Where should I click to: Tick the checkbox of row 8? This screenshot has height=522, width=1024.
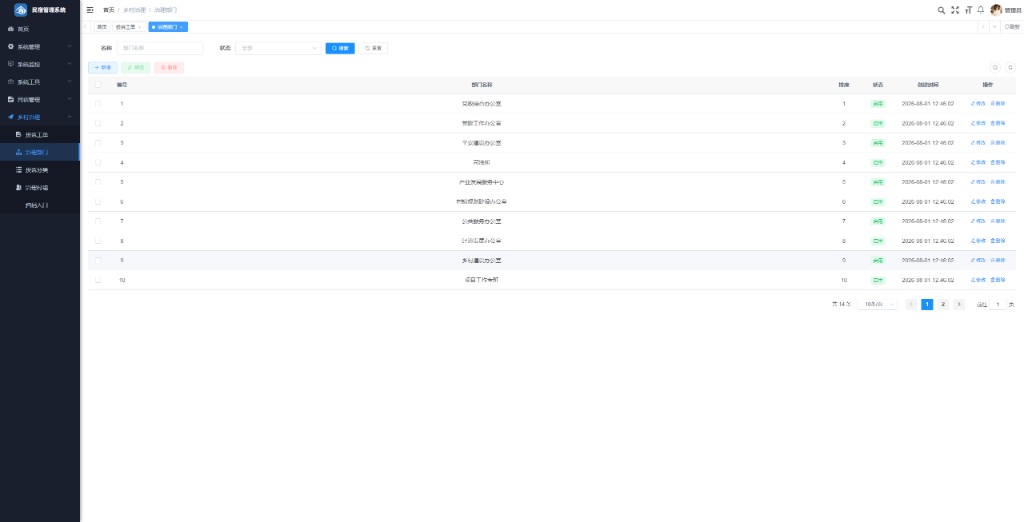(x=98, y=240)
